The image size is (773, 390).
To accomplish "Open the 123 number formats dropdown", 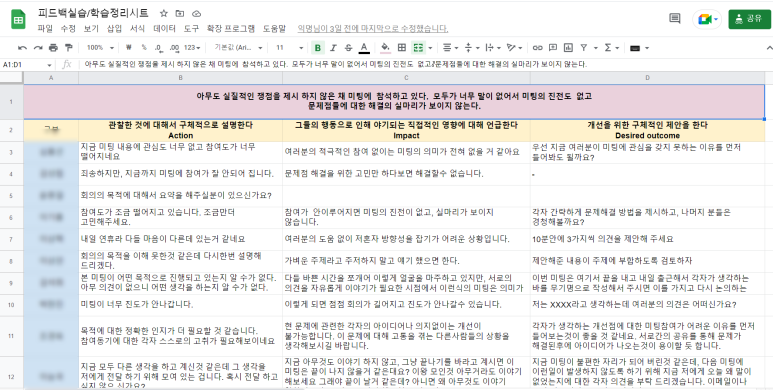I will click(x=192, y=48).
